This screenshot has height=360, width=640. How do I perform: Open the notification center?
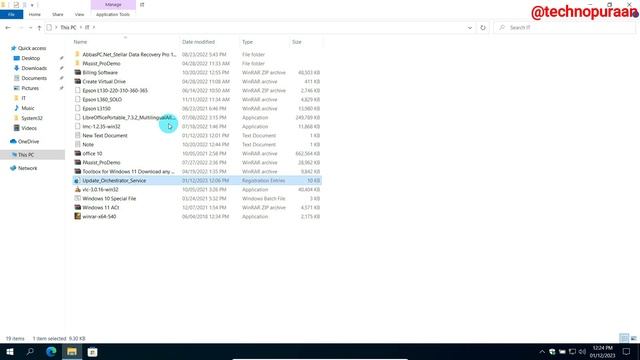click(x=627, y=352)
